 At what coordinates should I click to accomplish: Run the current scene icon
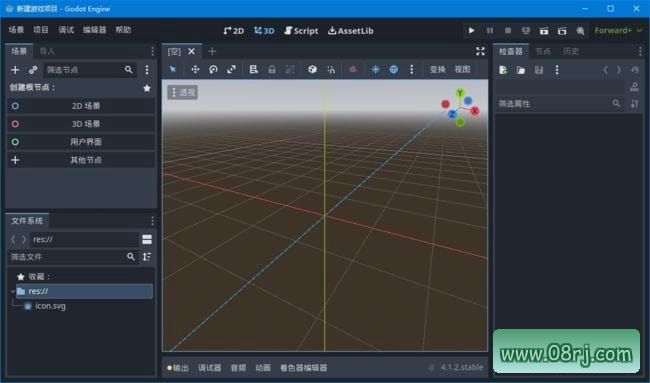tap(544, 30)
